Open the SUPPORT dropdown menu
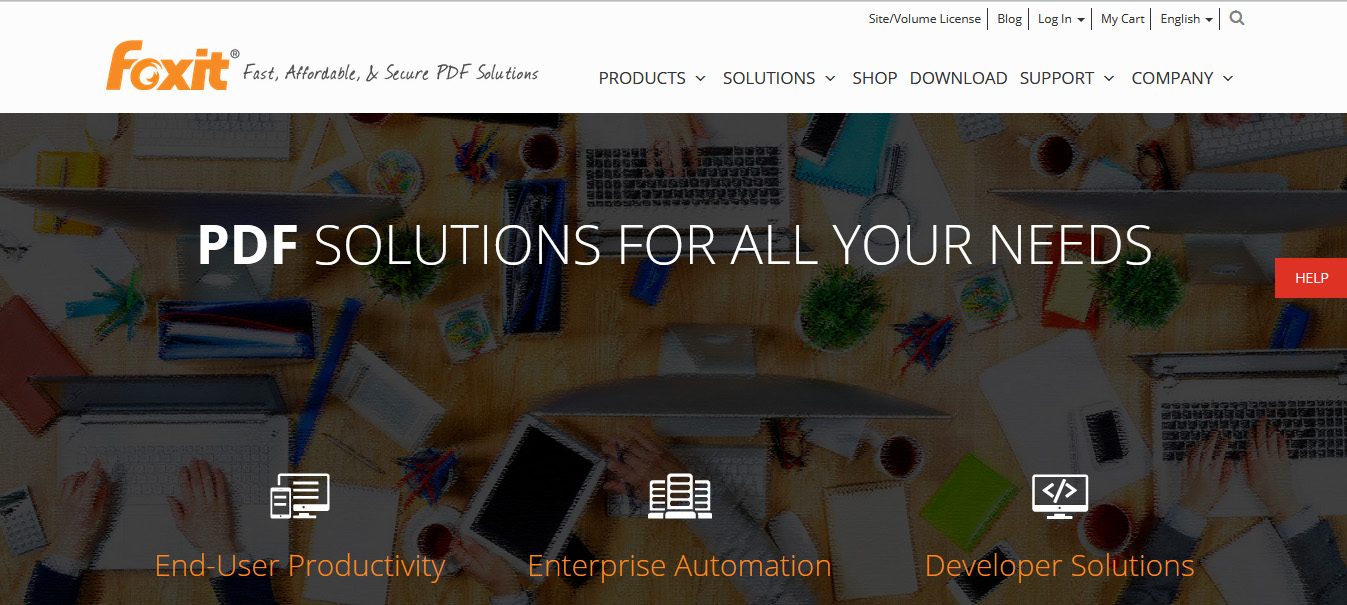Image resolution: width=1347 pixels, height=605 pixels. point(1067,78)
